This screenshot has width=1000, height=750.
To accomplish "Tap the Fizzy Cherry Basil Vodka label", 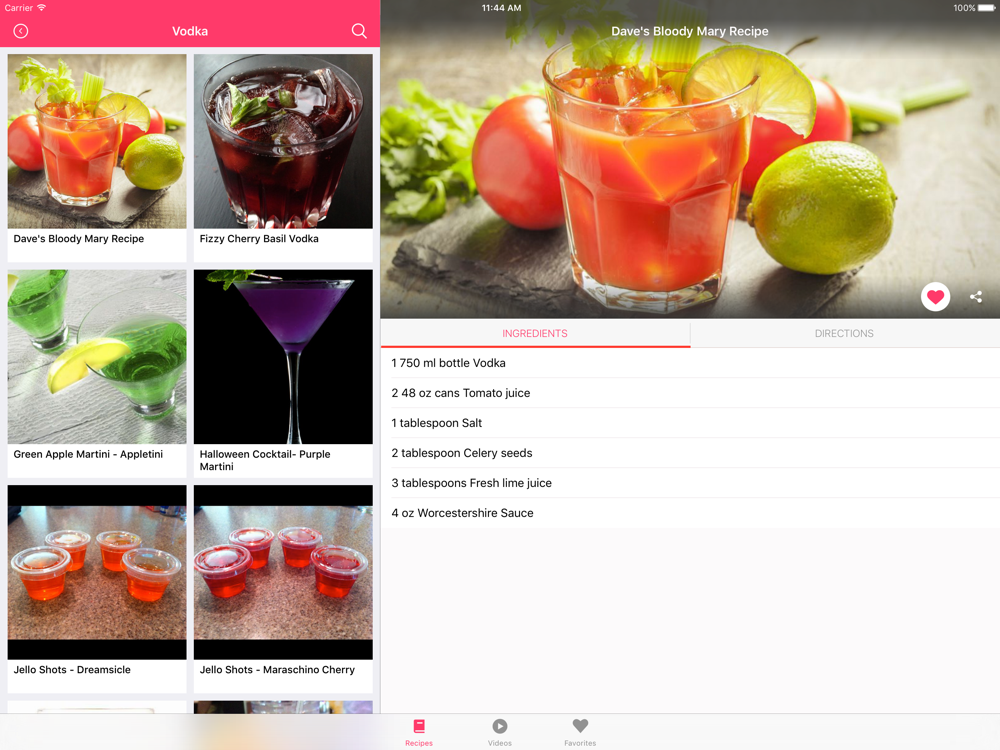I will tap(259, 239).
